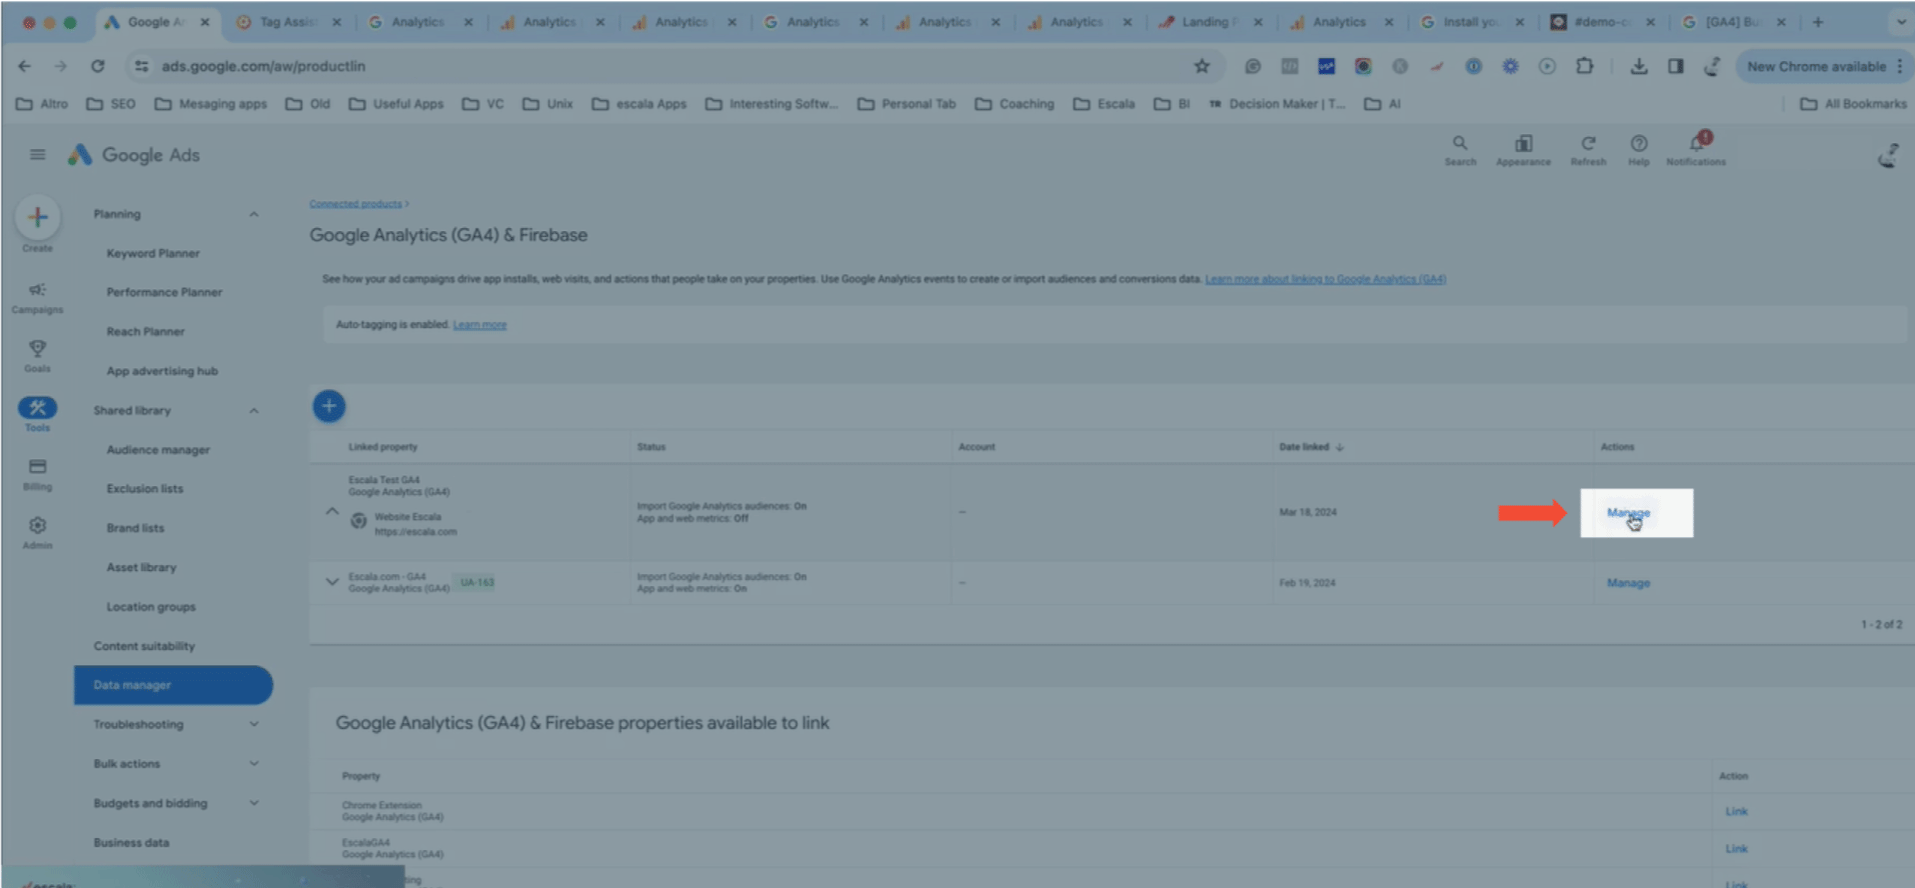1915x888 pixels.
Task: Click the Connected products breadcrumb
Action: (x=355, y=204)
